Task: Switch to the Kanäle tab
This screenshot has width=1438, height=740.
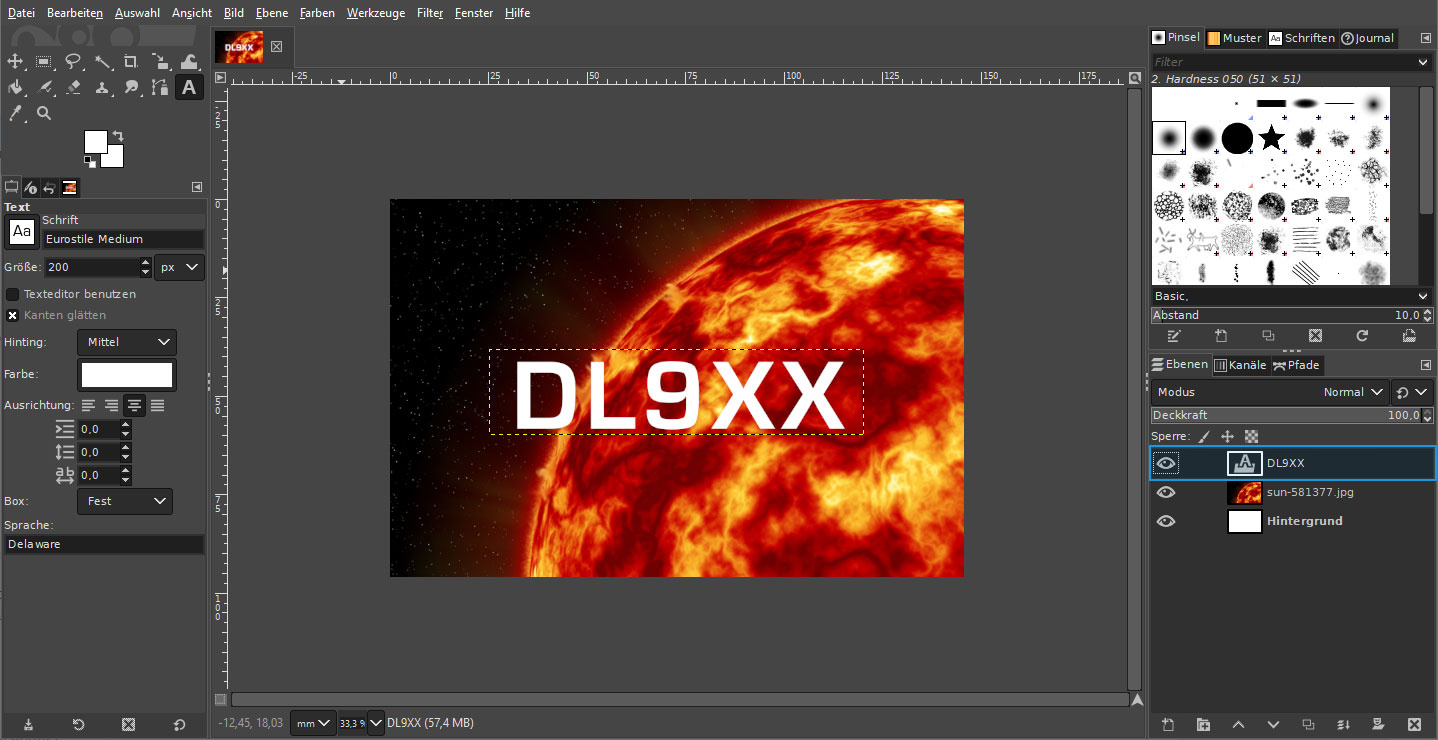Action: 1241,364
